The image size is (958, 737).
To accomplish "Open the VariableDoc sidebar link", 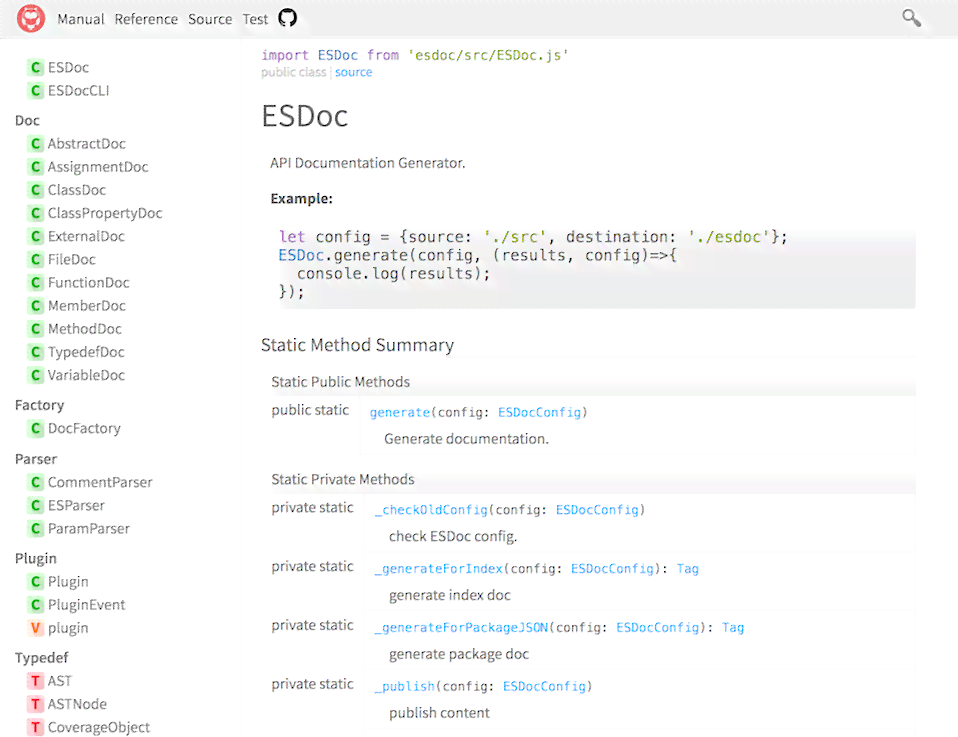I will [x=86, y=375].
